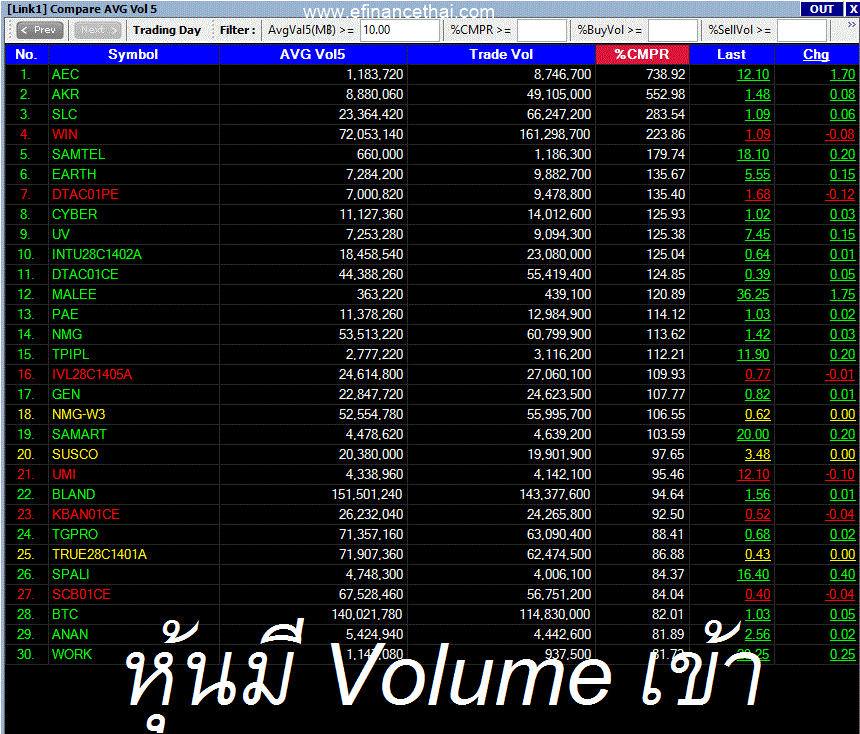The image size is (860, 734).
Task: Select the Trading Day option
Action: [167, 30]
